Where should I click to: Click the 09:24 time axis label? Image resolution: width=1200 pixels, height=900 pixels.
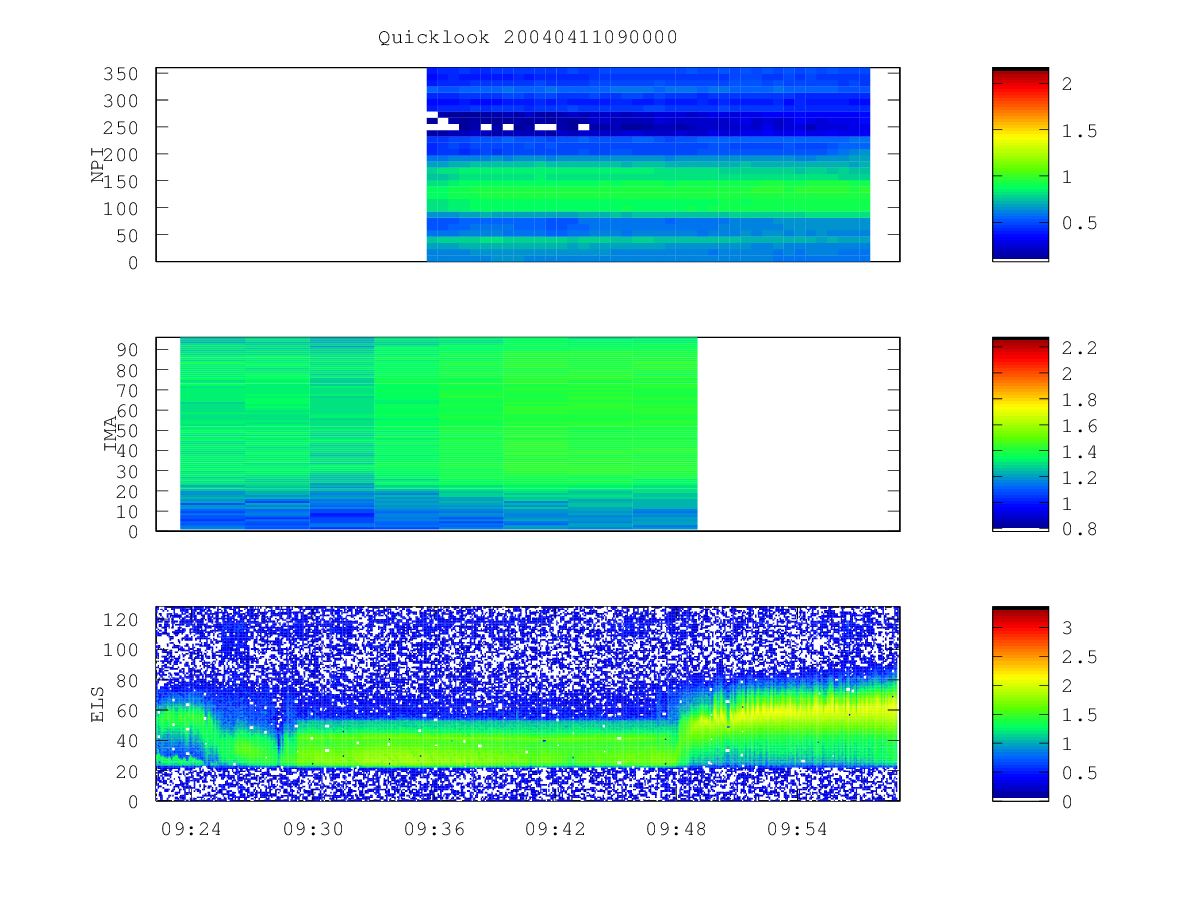(190, 829)
